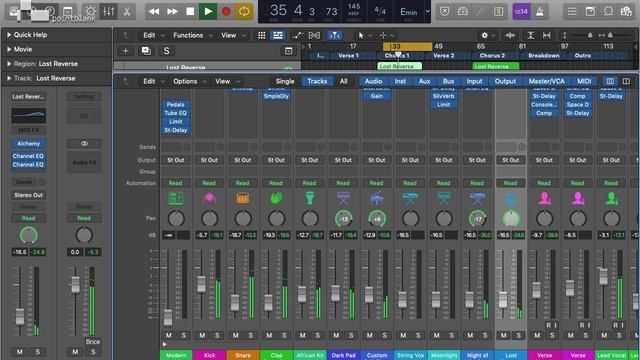
Task: Click the duplicate track icon
Action: (x=146, y=51)
